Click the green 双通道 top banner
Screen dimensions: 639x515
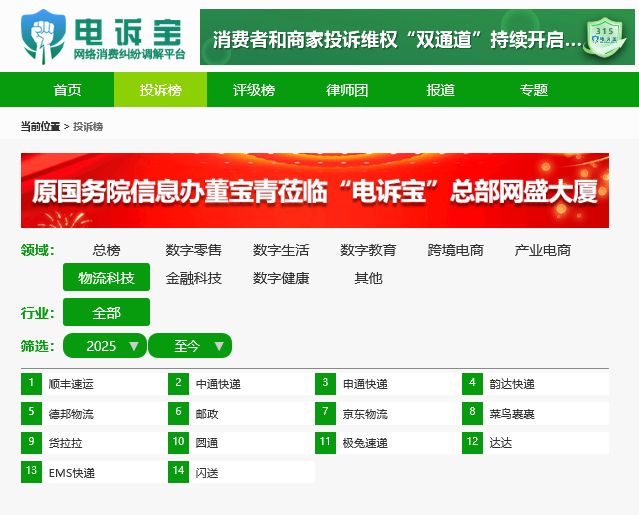[x=417, y=37]
